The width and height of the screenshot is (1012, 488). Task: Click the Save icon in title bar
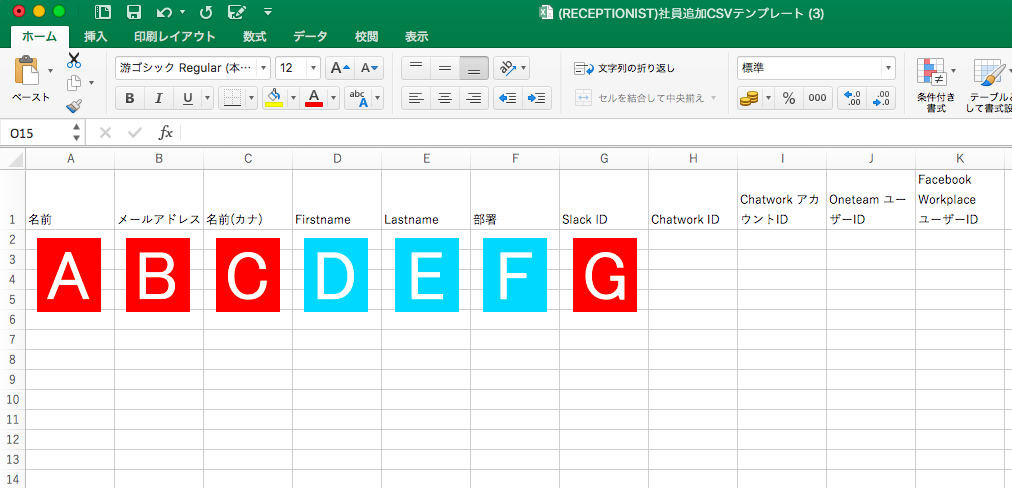coord(133,12)
